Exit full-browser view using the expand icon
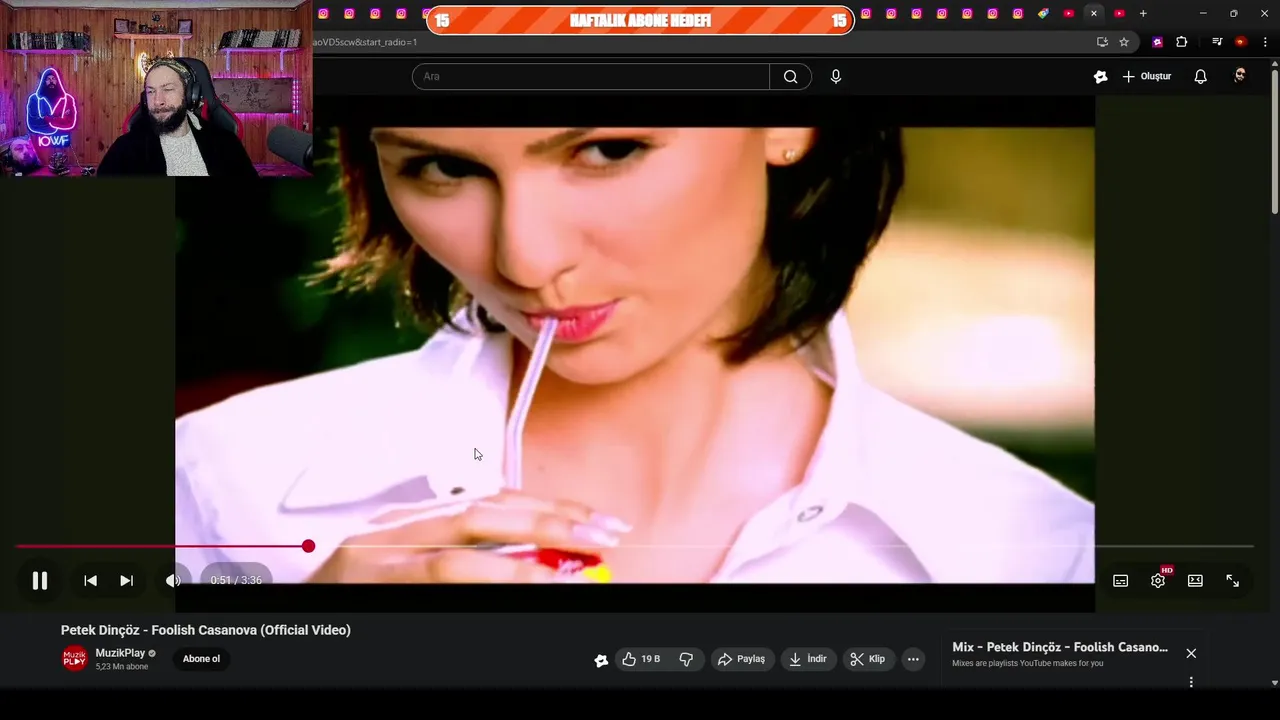The width and height of the screenshot is (1280, 720). [1232, 581]
